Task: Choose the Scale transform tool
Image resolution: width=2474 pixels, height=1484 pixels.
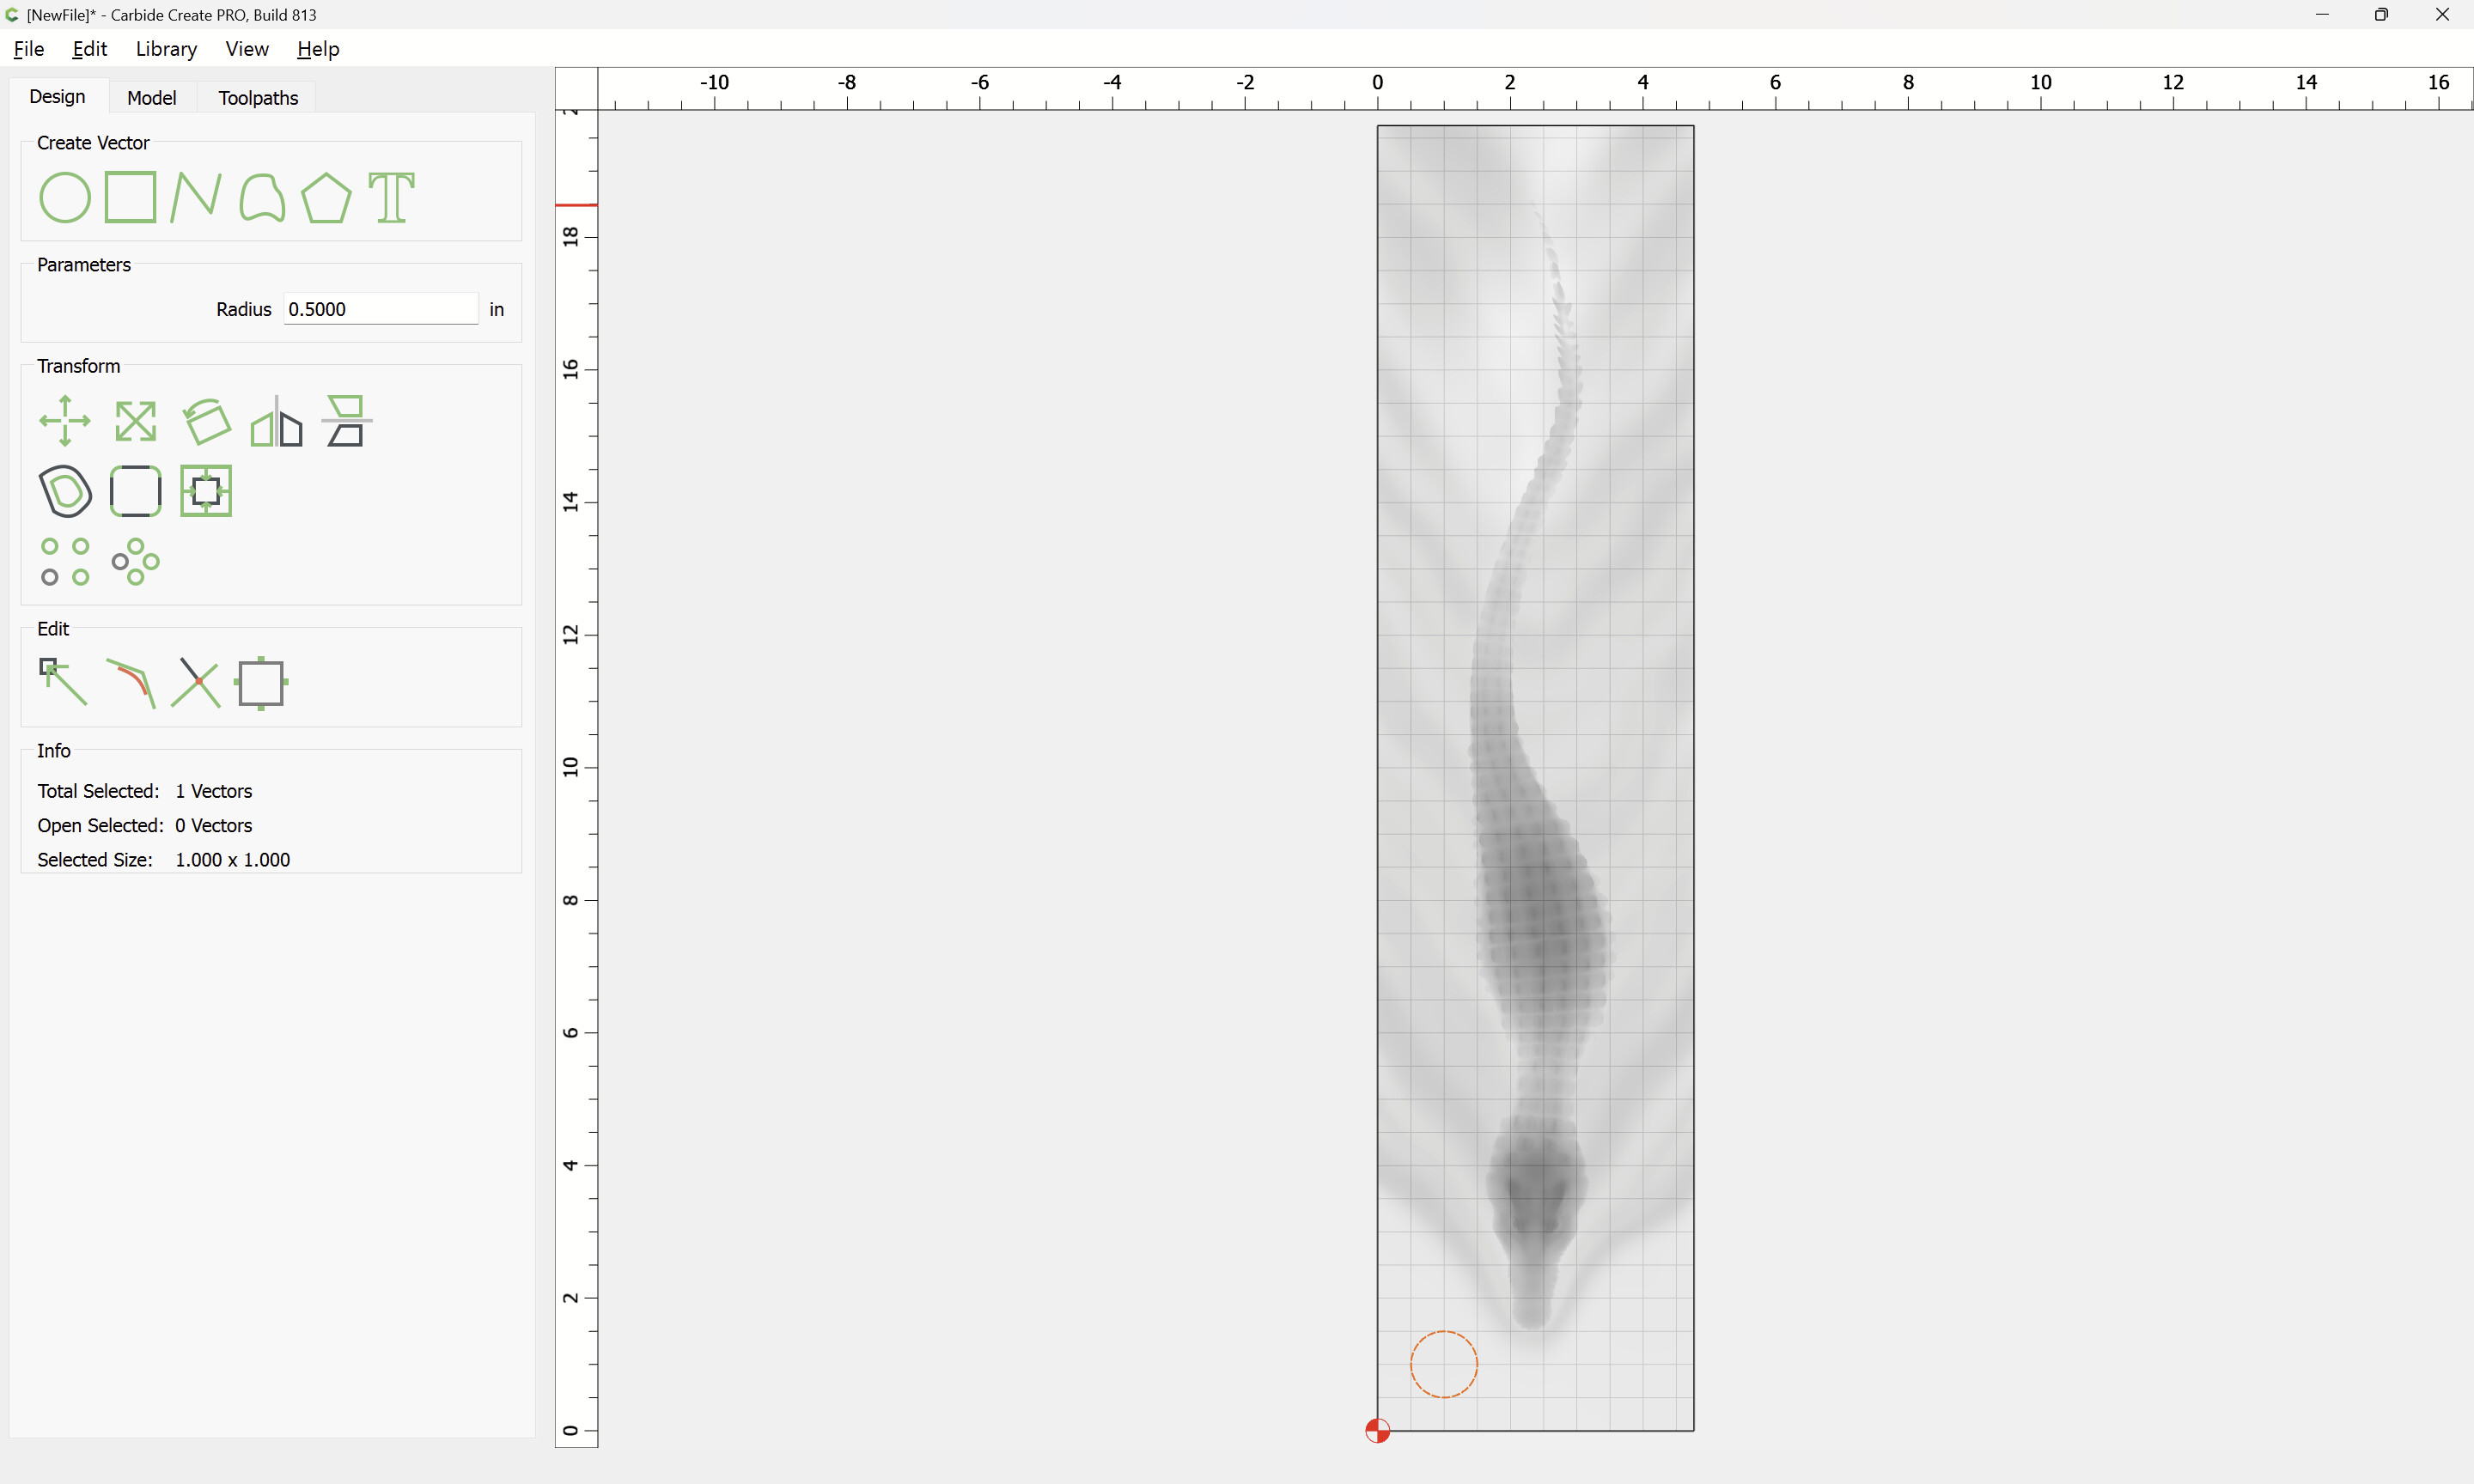Action: tap(135, 421)
